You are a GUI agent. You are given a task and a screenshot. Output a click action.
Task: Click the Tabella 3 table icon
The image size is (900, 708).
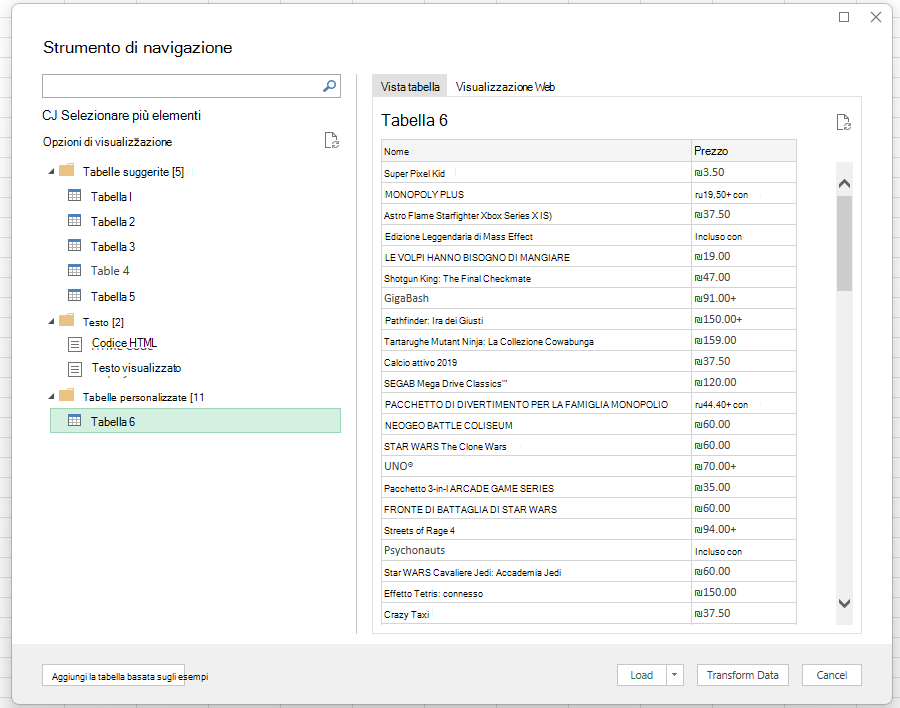pos(75,246)
